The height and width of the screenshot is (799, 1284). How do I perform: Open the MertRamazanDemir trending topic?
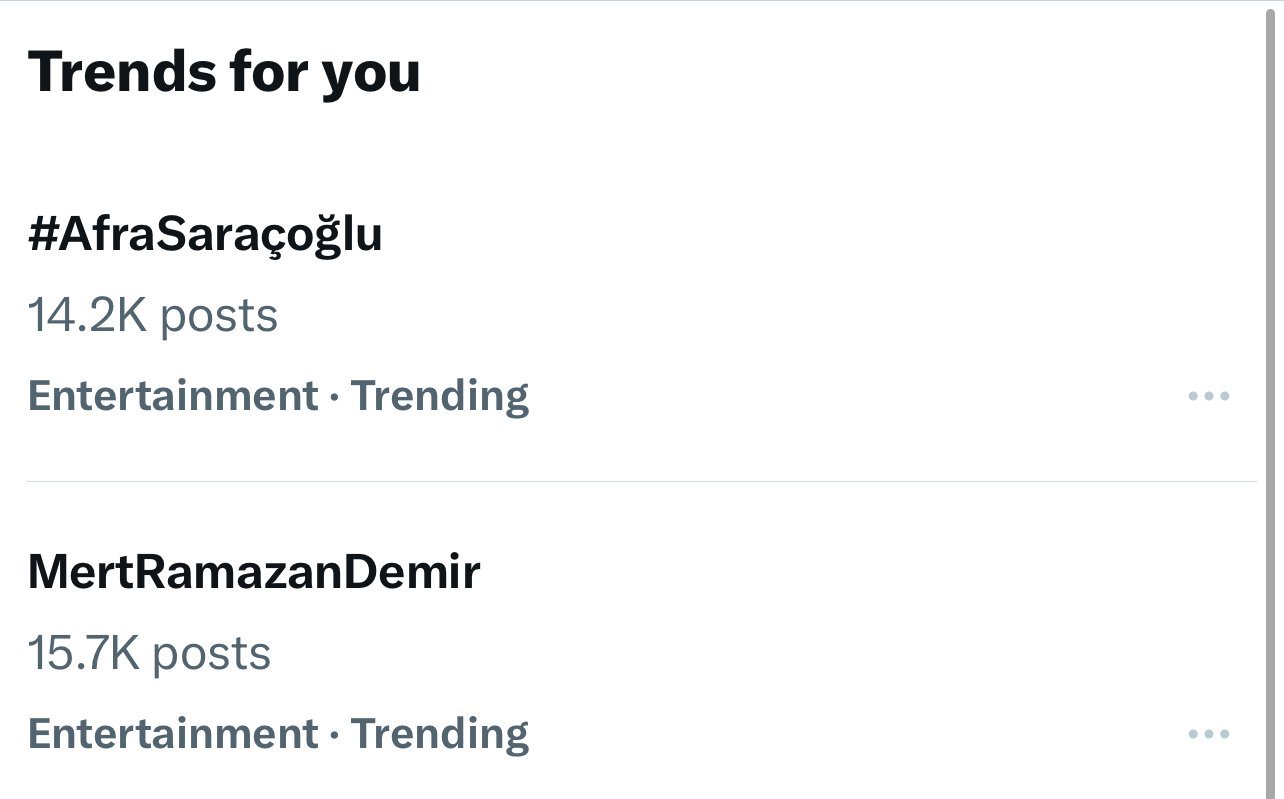[254, 572]
